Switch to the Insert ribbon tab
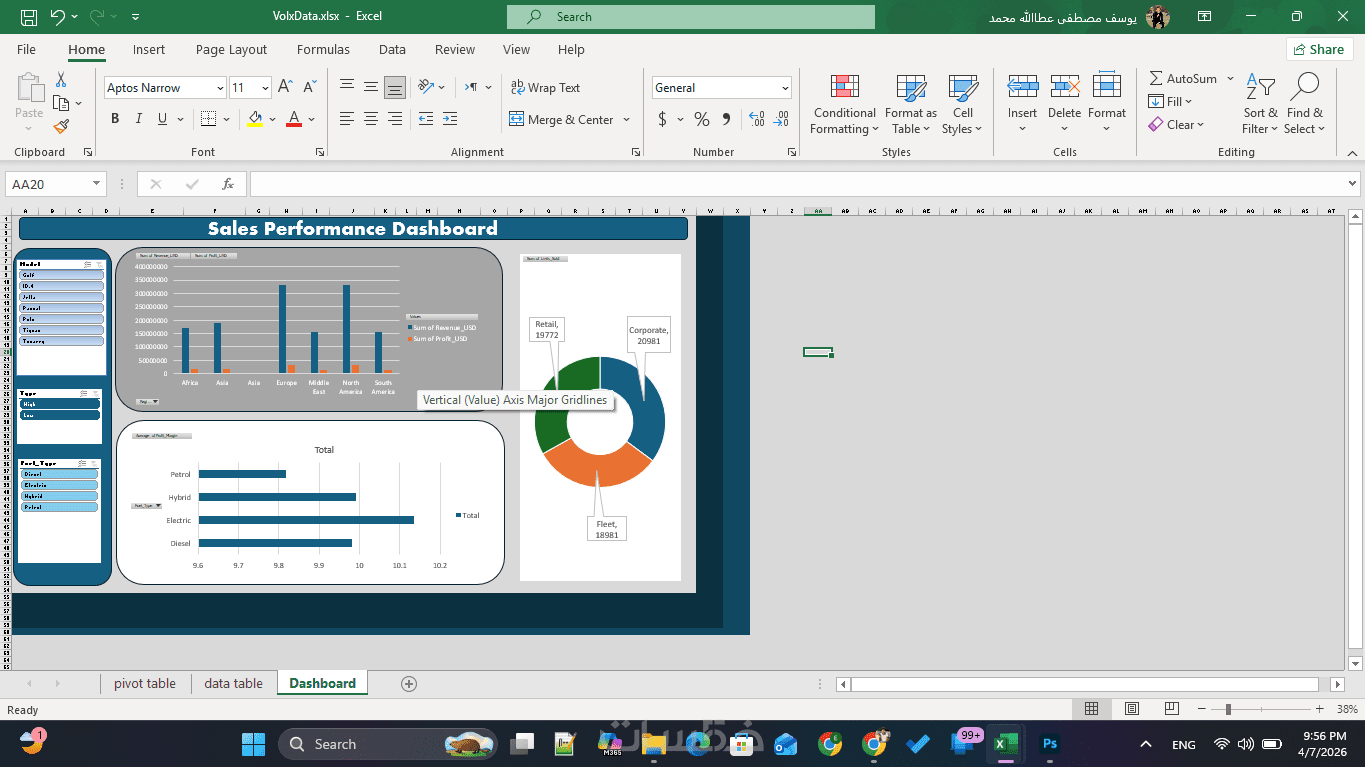The width and height of the screenshot is (1365, 767). click(149, 49)
